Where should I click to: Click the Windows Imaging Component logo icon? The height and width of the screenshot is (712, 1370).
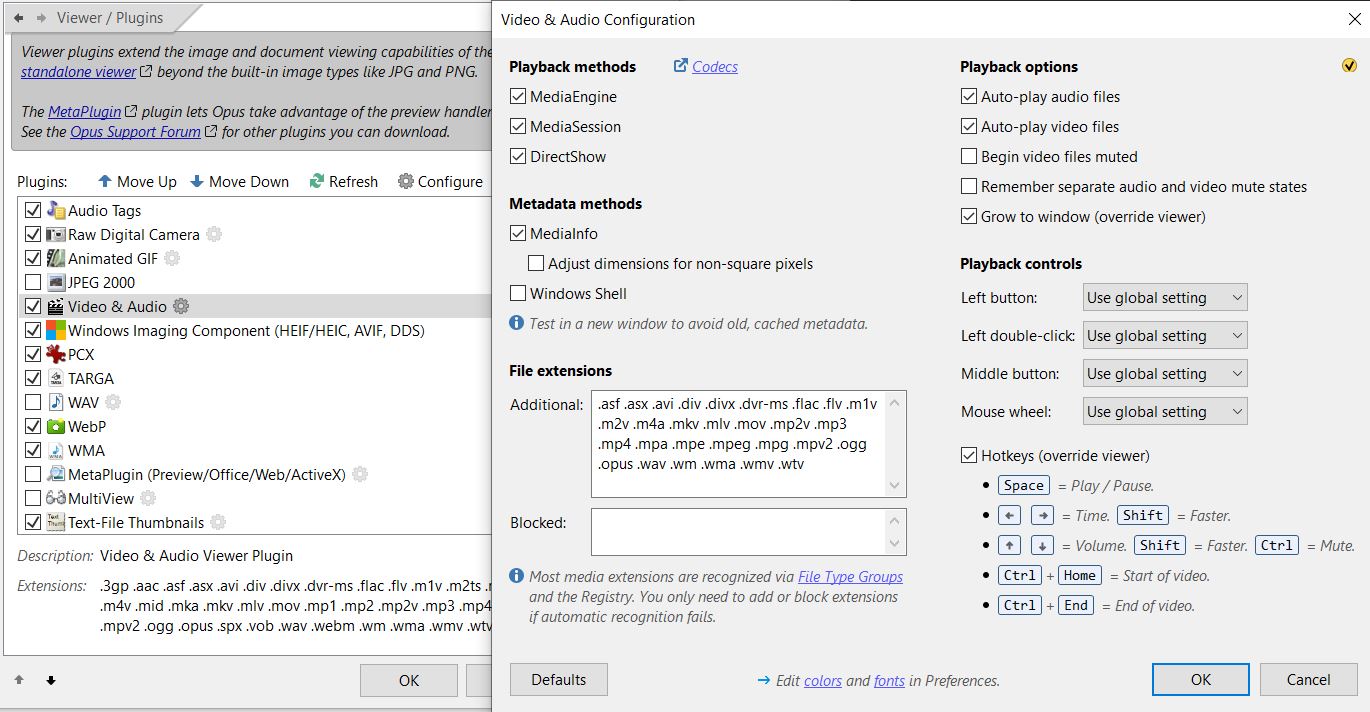56,330
